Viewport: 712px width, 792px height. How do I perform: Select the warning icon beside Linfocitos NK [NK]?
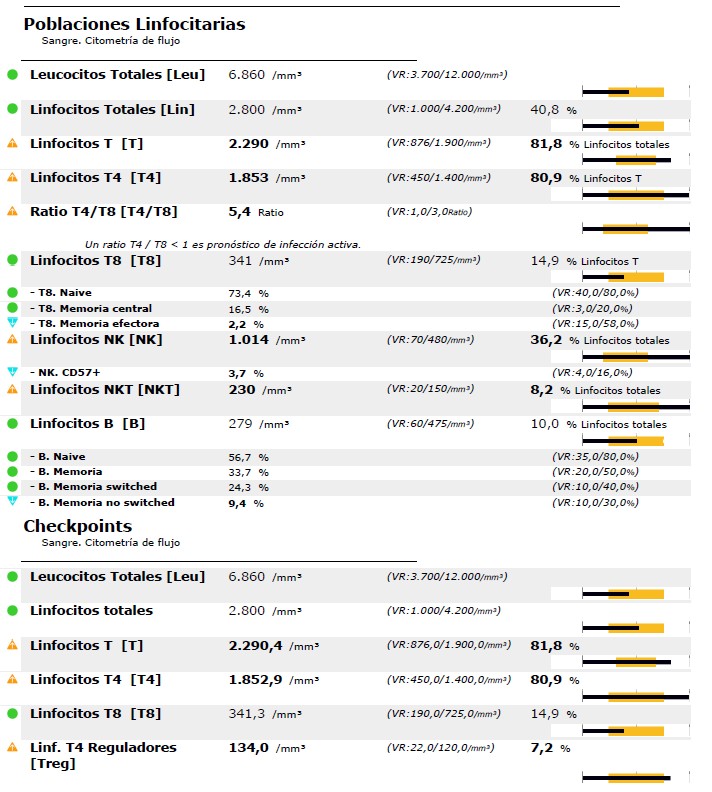click(x=12, y=339)
